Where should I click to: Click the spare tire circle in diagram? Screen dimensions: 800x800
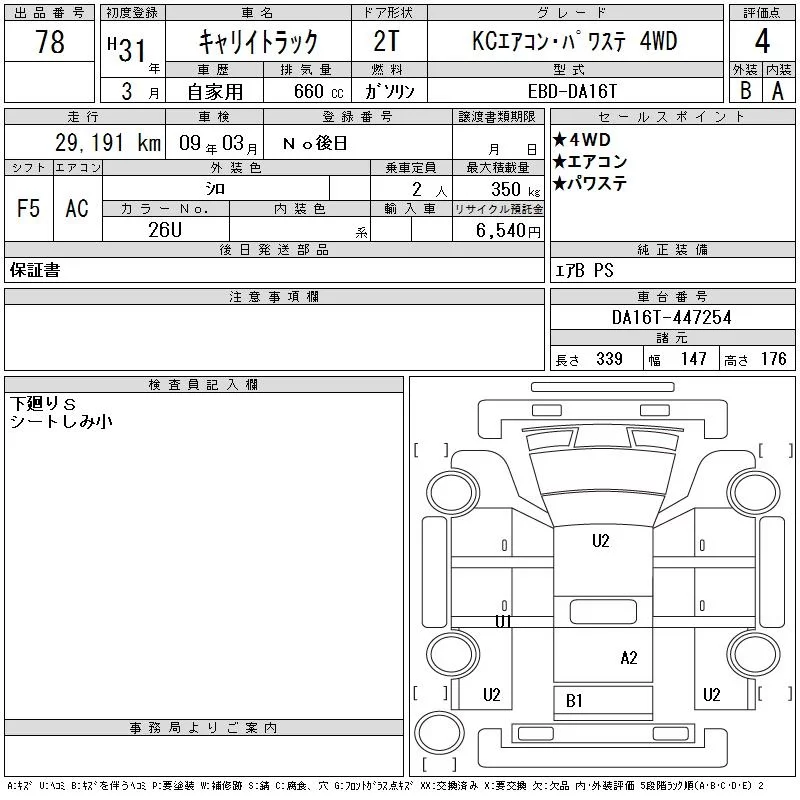click(439, 732)
